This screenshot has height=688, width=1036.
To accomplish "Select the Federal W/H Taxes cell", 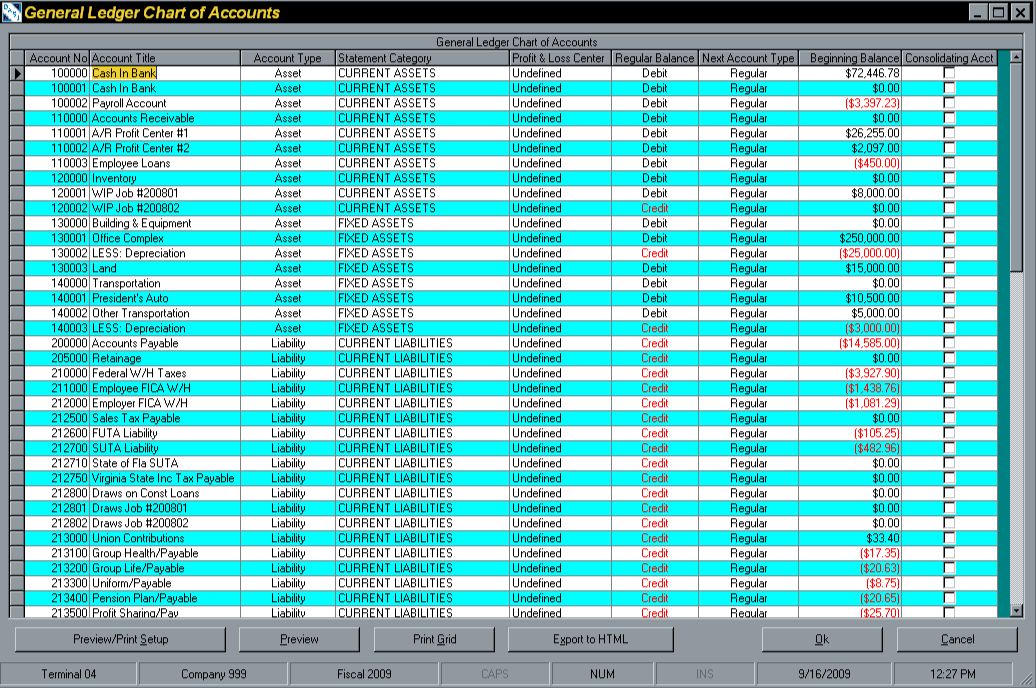I will coord(165,373).
